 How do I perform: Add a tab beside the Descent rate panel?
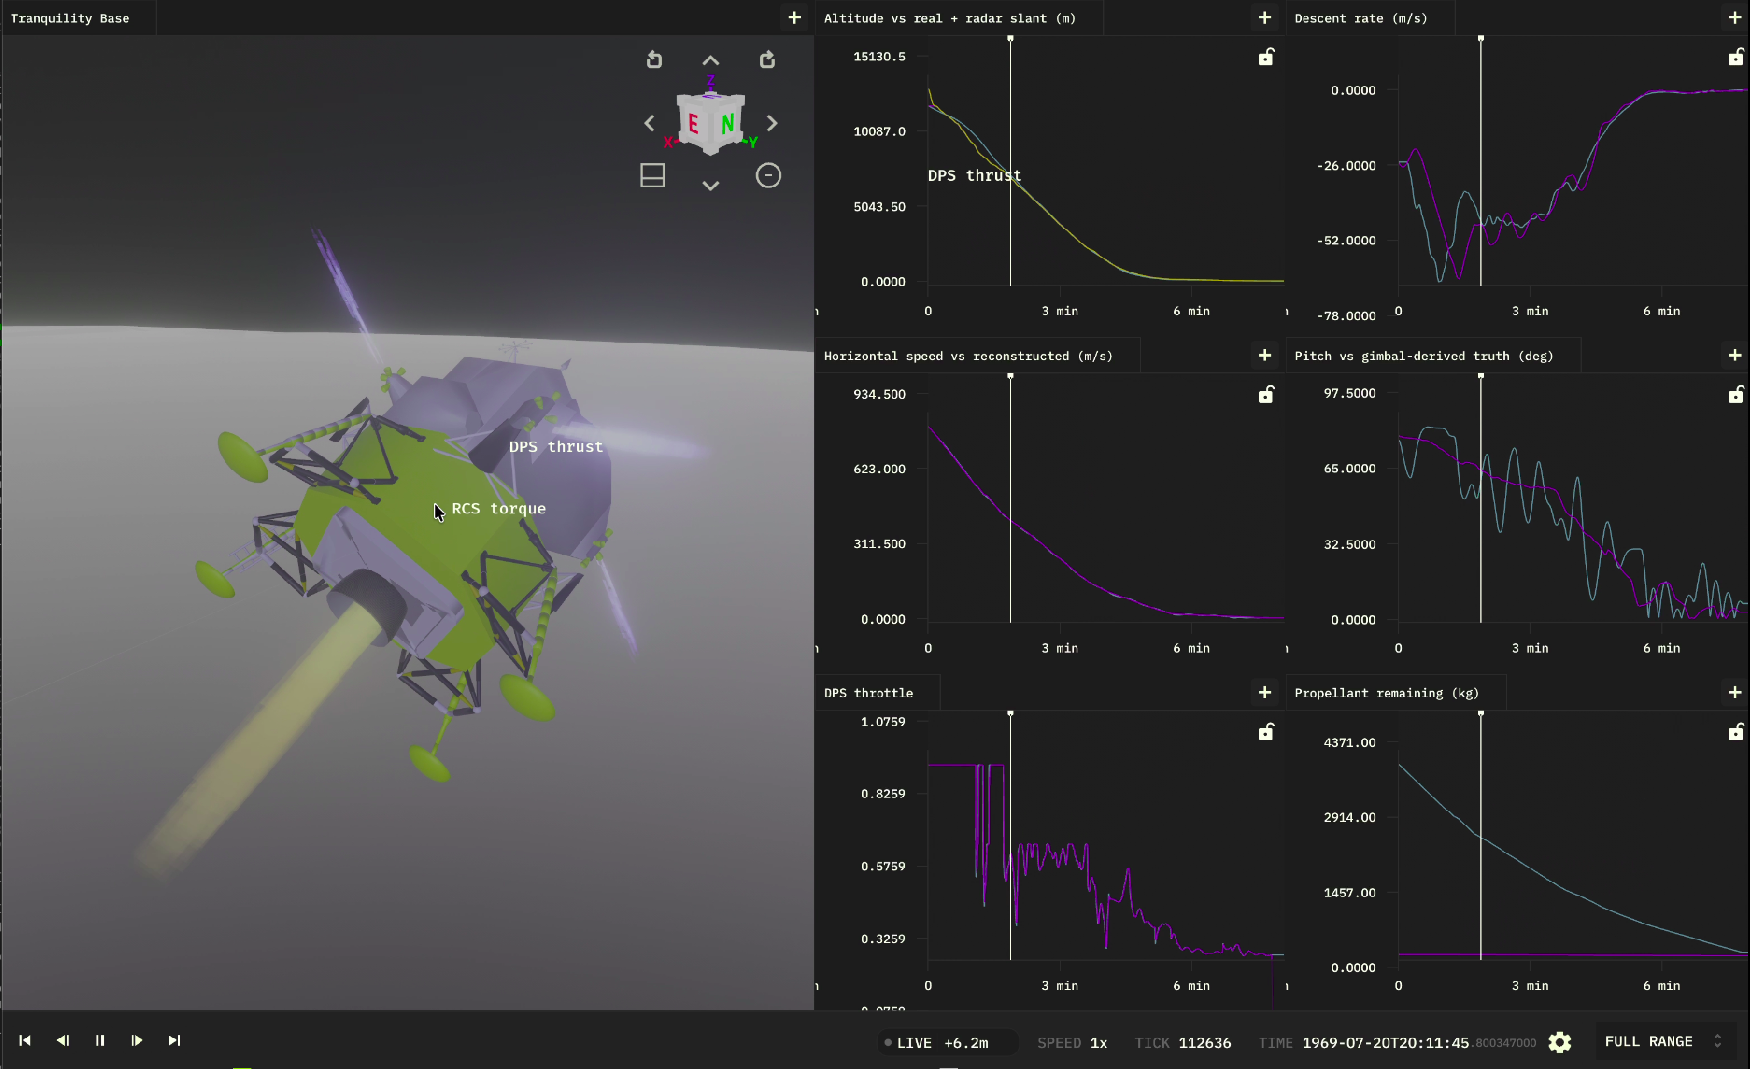tap(1735, 18)
